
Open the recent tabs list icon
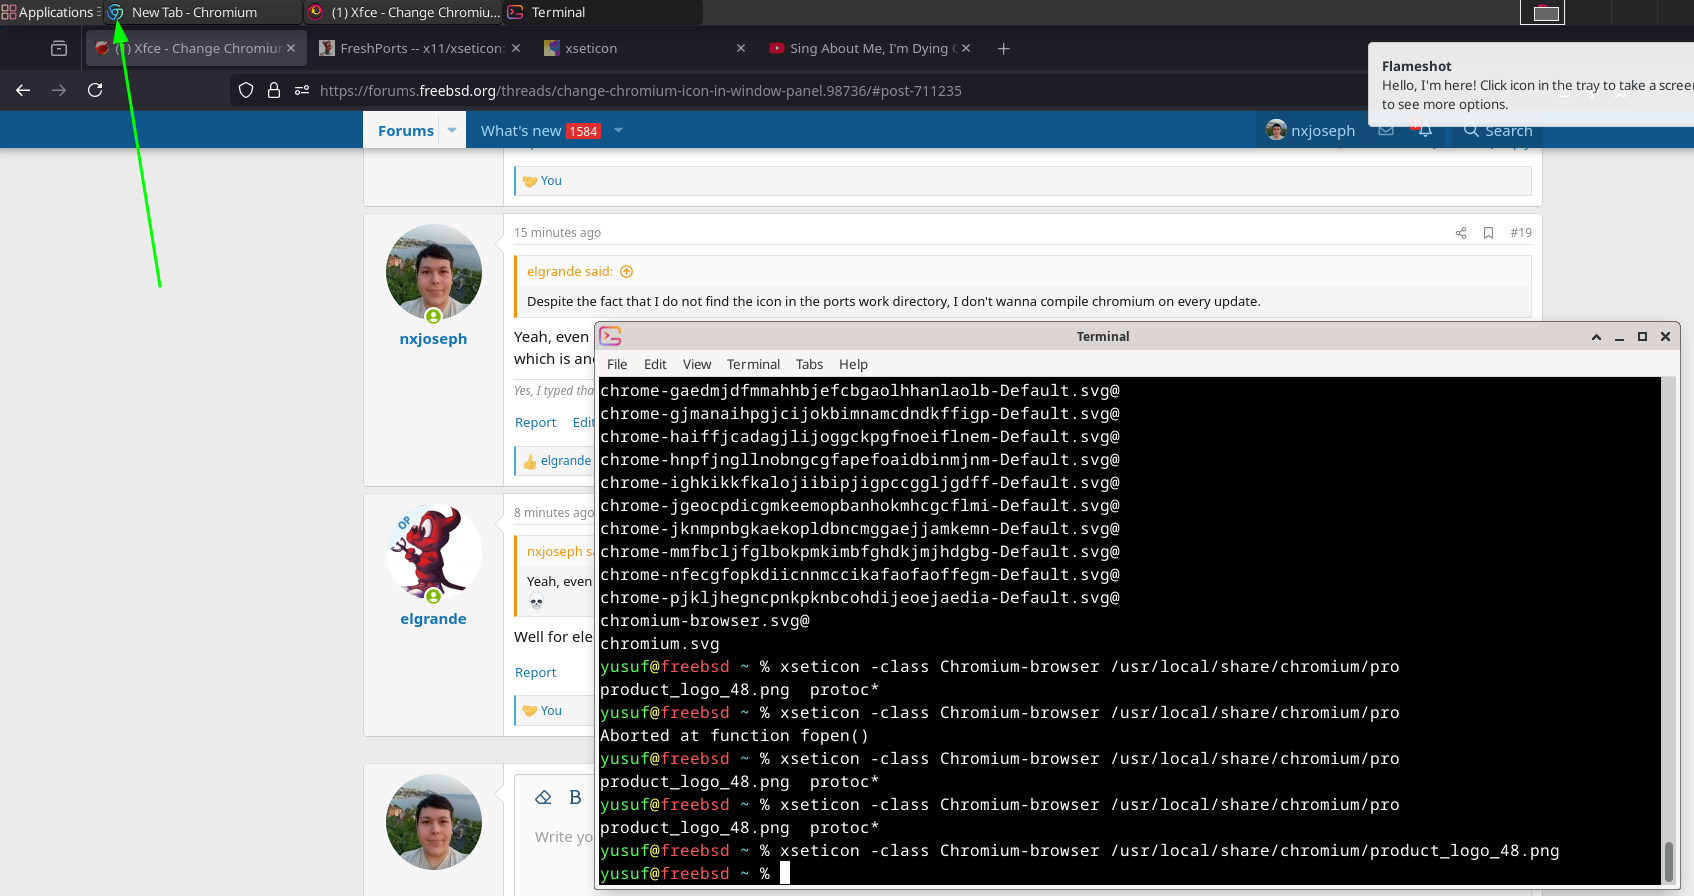pos(59,48)
